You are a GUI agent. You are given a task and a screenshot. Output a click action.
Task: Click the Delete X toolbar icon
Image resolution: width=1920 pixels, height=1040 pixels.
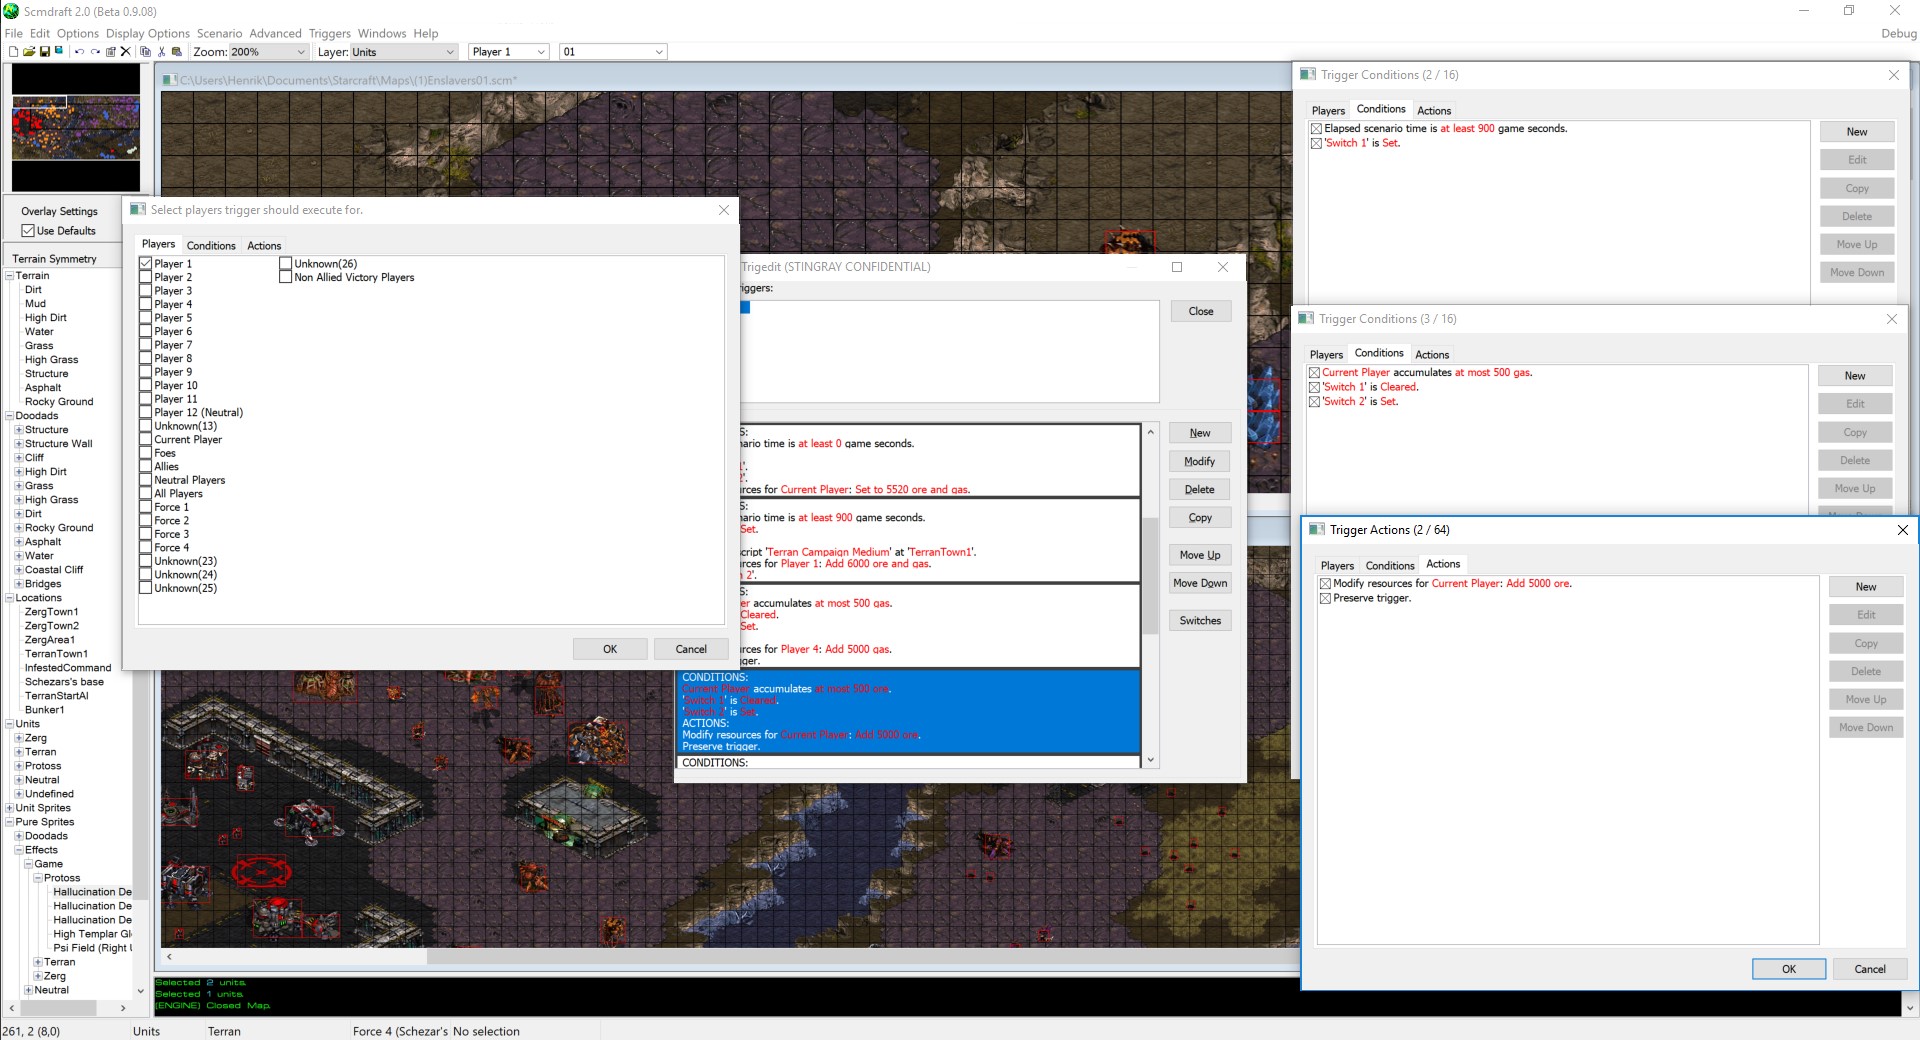125,52
